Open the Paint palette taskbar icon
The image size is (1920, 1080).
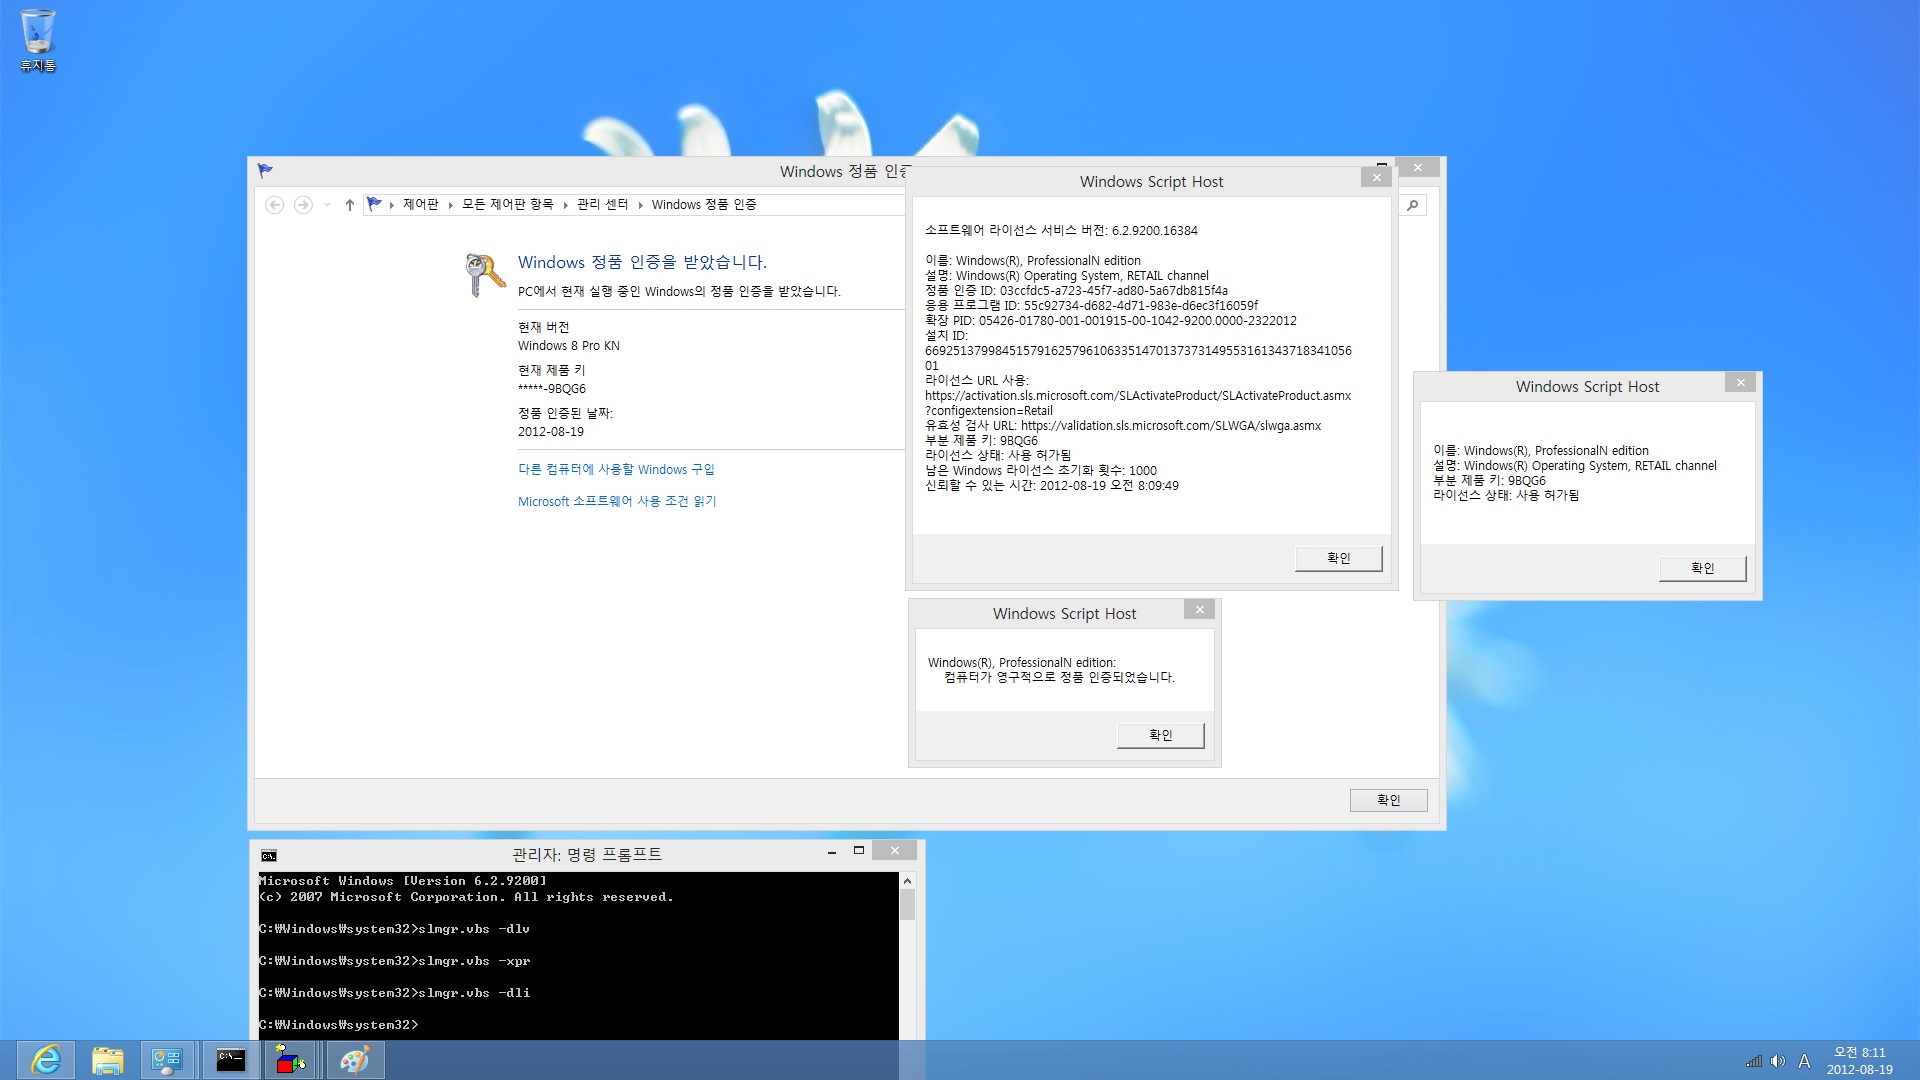click(x=354, y=1060)
